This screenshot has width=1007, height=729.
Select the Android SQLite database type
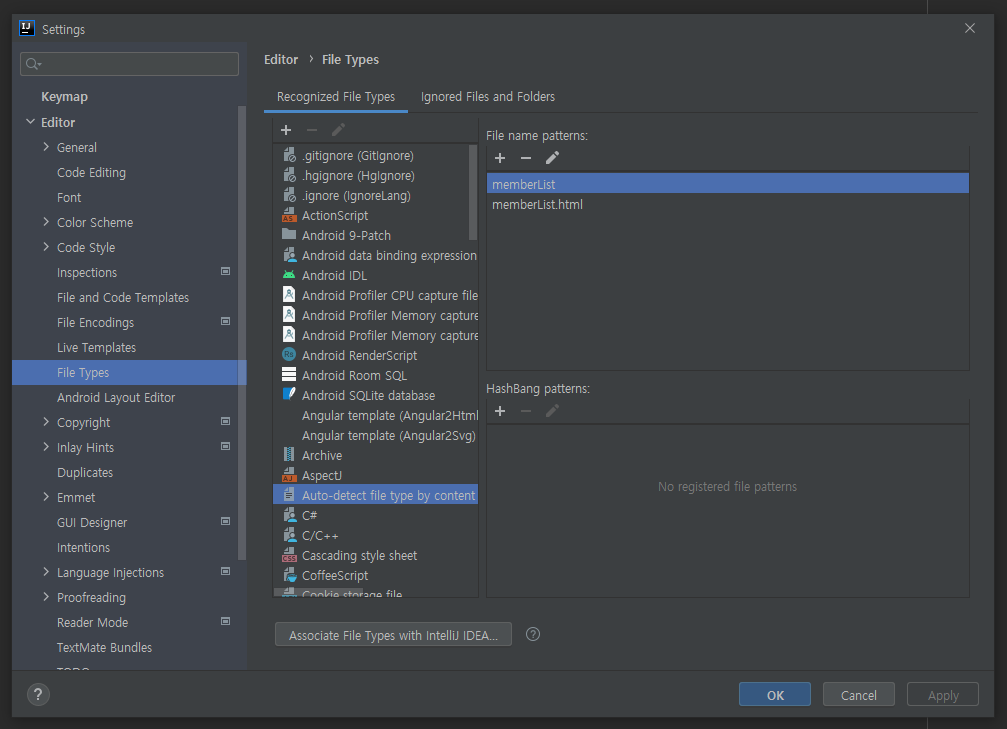(376, 396)
